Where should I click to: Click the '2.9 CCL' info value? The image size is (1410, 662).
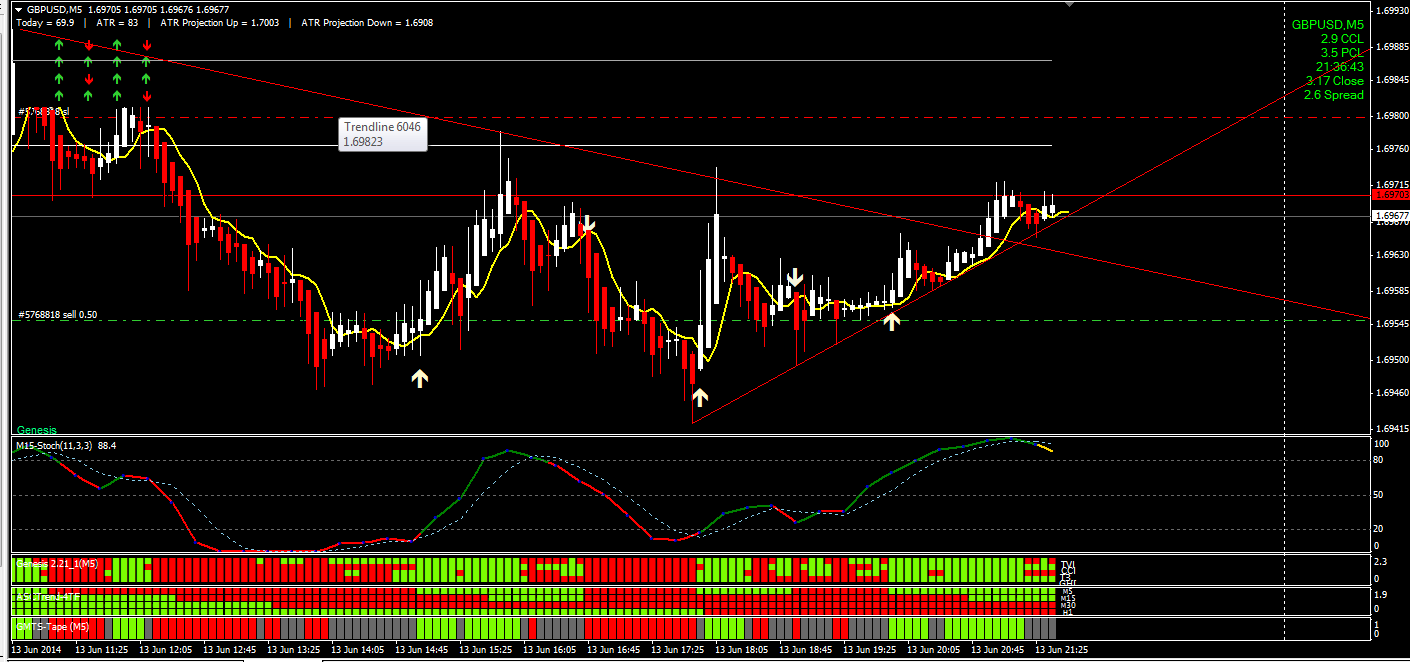tap(1342, 38)
